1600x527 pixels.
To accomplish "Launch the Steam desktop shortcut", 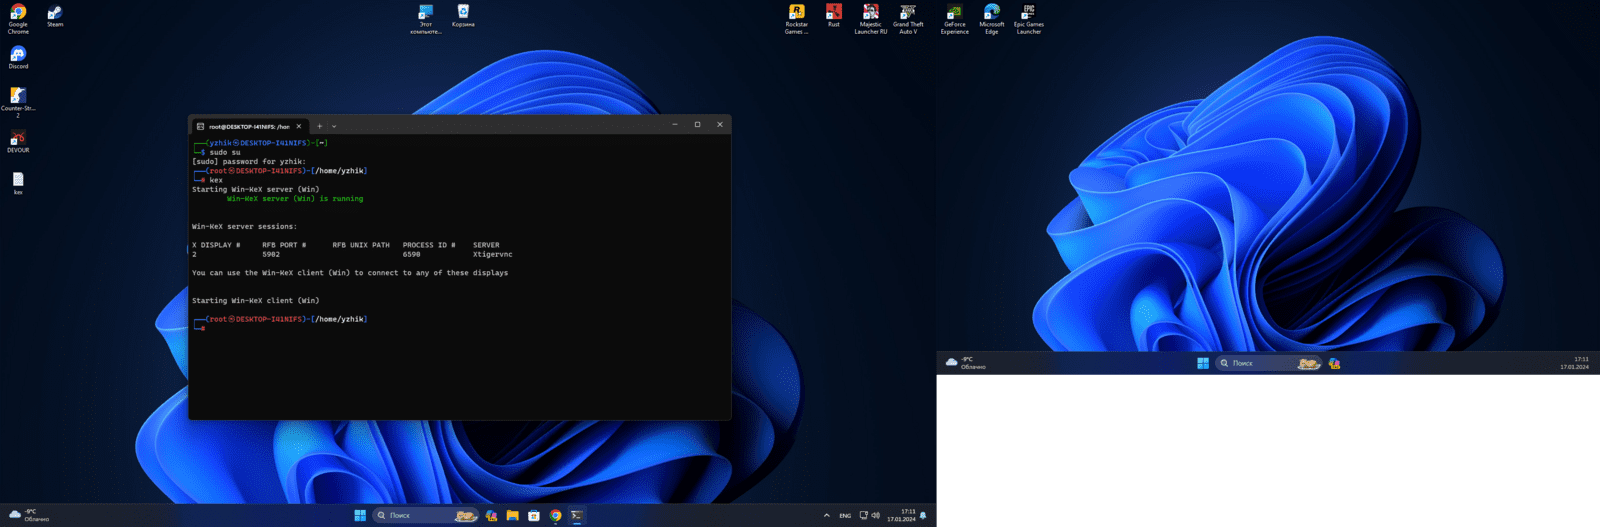I will coord(55,13).
